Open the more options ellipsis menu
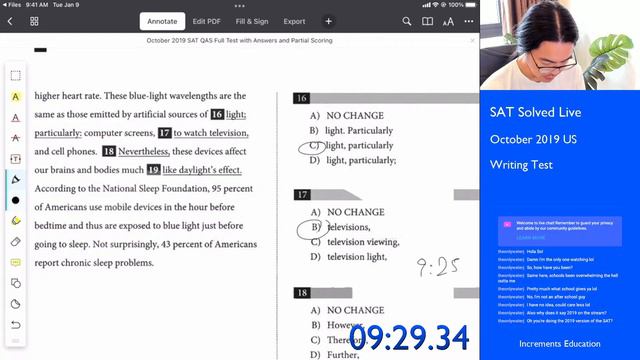Viewport: 640px width, 360px height. click(x=469, y=21)
